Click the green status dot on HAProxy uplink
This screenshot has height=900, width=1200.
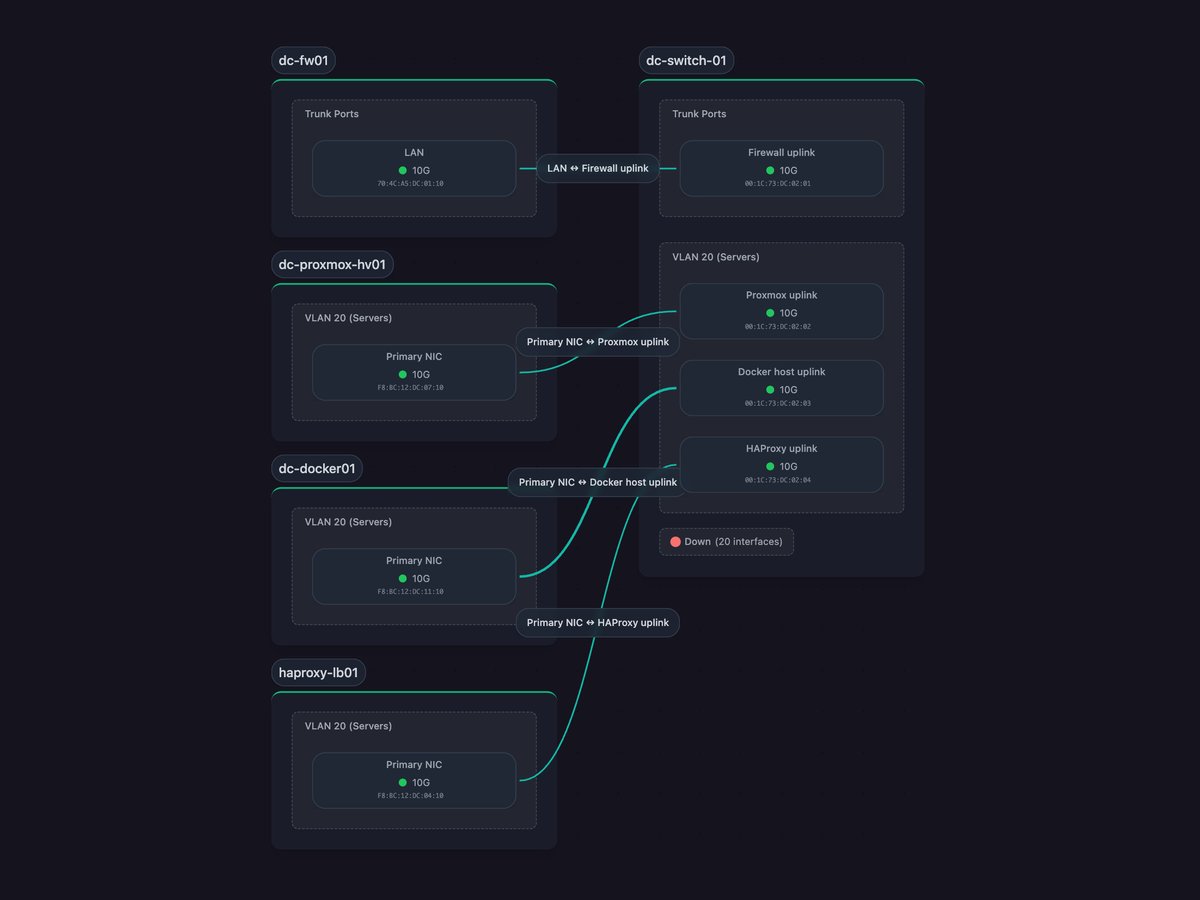770,467
